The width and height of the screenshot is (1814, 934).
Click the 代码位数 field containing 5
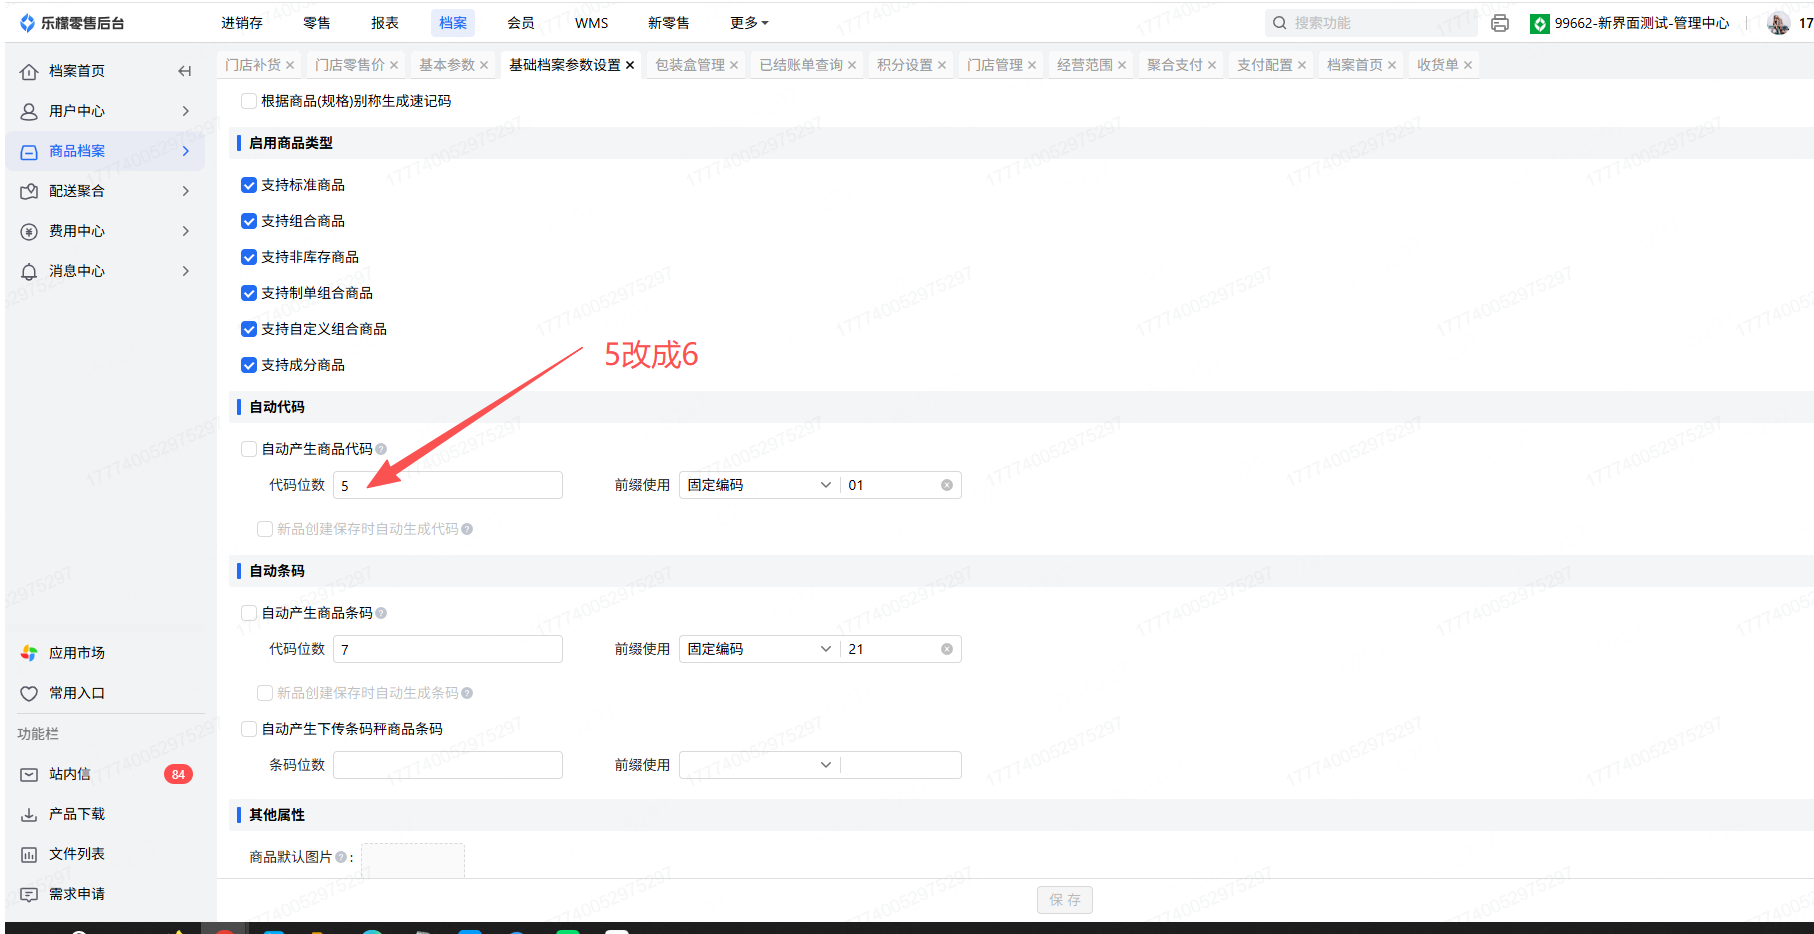tap(448, 485)
